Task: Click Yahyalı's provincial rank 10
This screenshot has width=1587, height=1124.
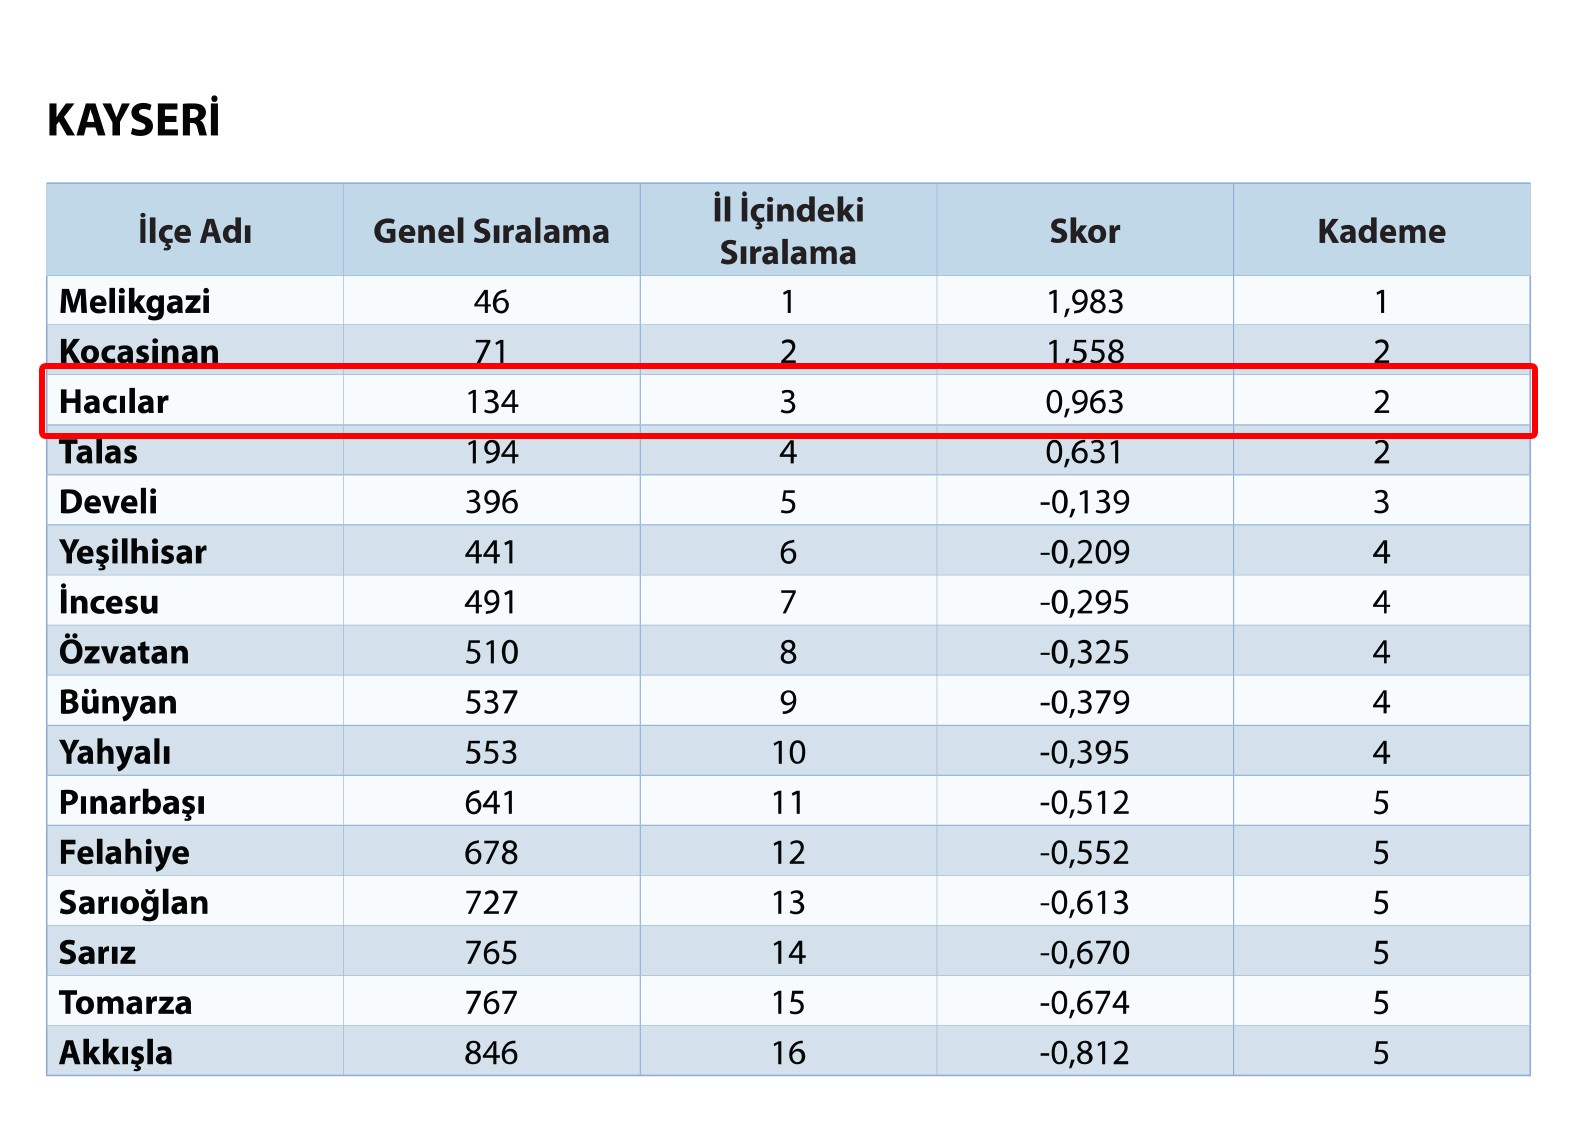Action: point(788,752)
